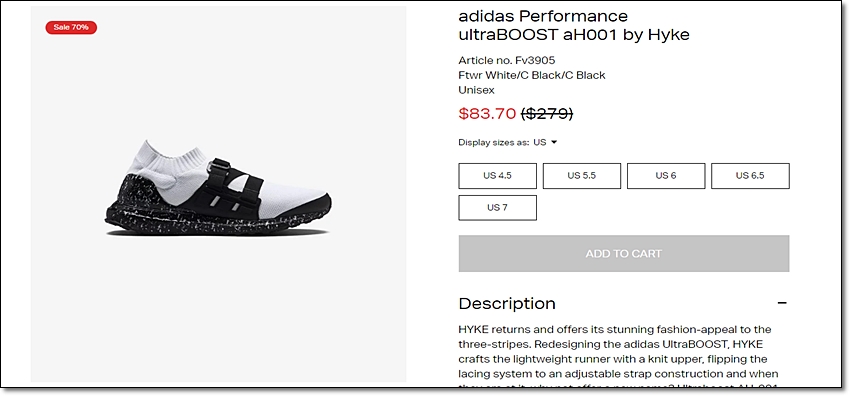
Task: Select size US 7
Action: [x=497, y=207]
